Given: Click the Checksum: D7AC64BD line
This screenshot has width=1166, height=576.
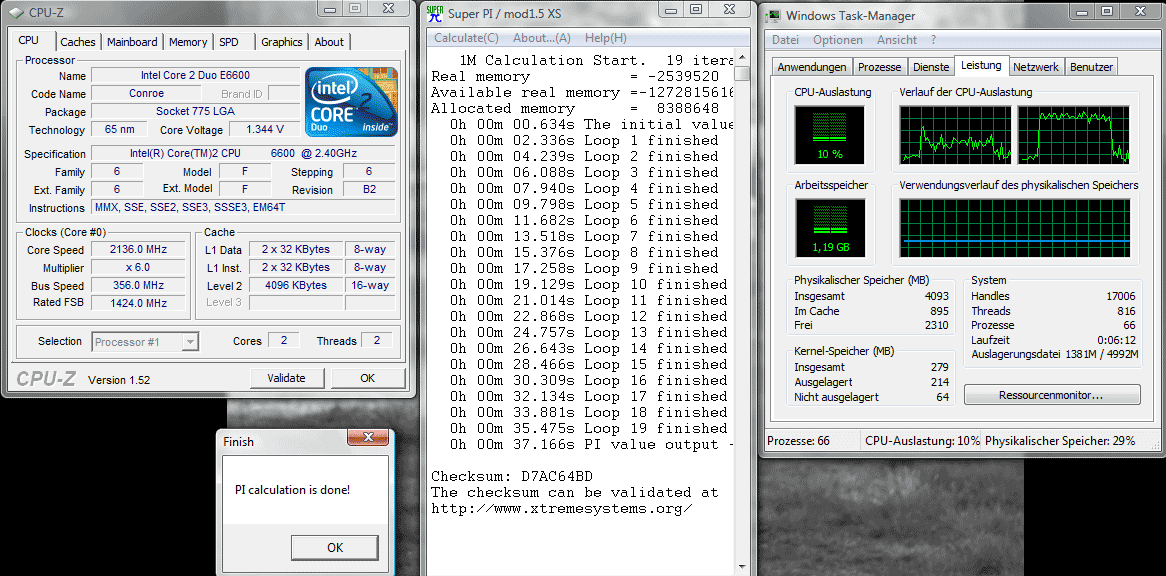Looking at the screenshot, I should tap(512, 476).
